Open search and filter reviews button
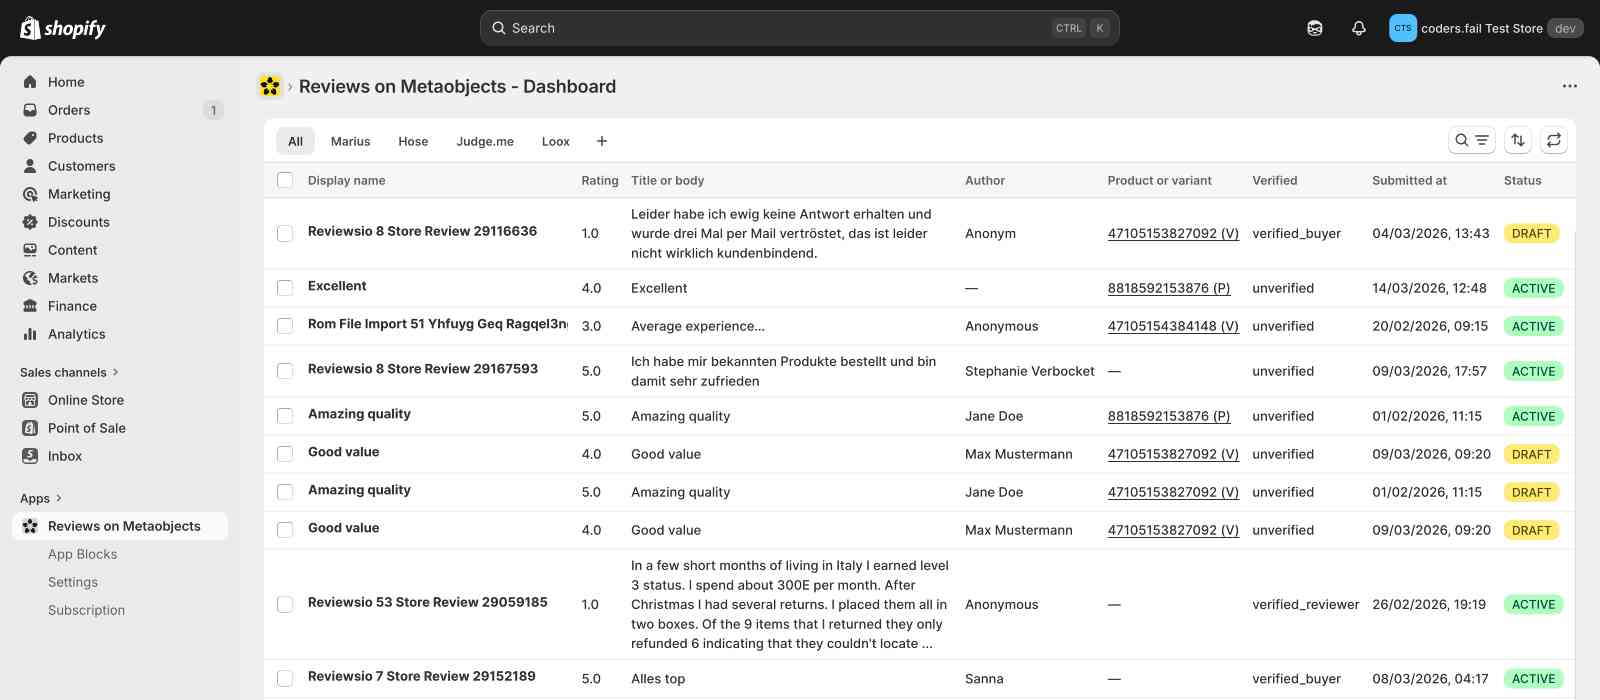Image resolution: width=1600 pixels, height=700 pixels. tap(1471, 140)
